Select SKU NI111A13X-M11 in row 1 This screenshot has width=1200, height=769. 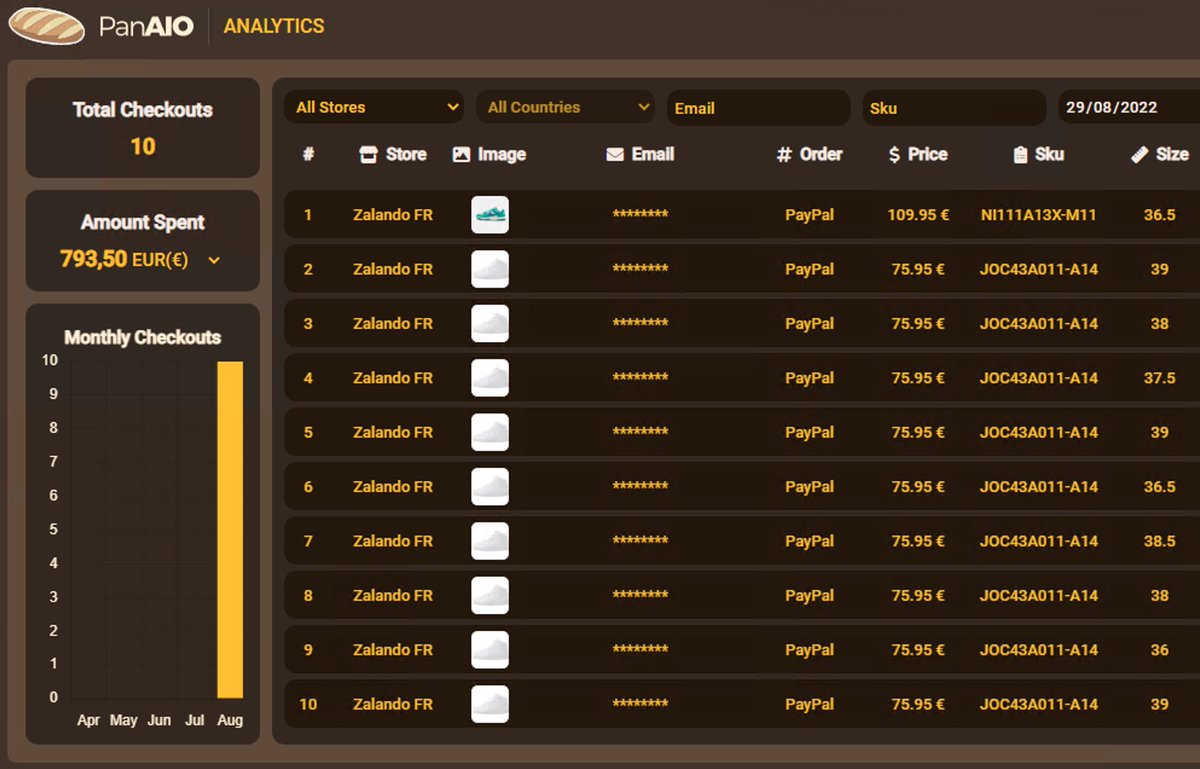pos(1039,215)
